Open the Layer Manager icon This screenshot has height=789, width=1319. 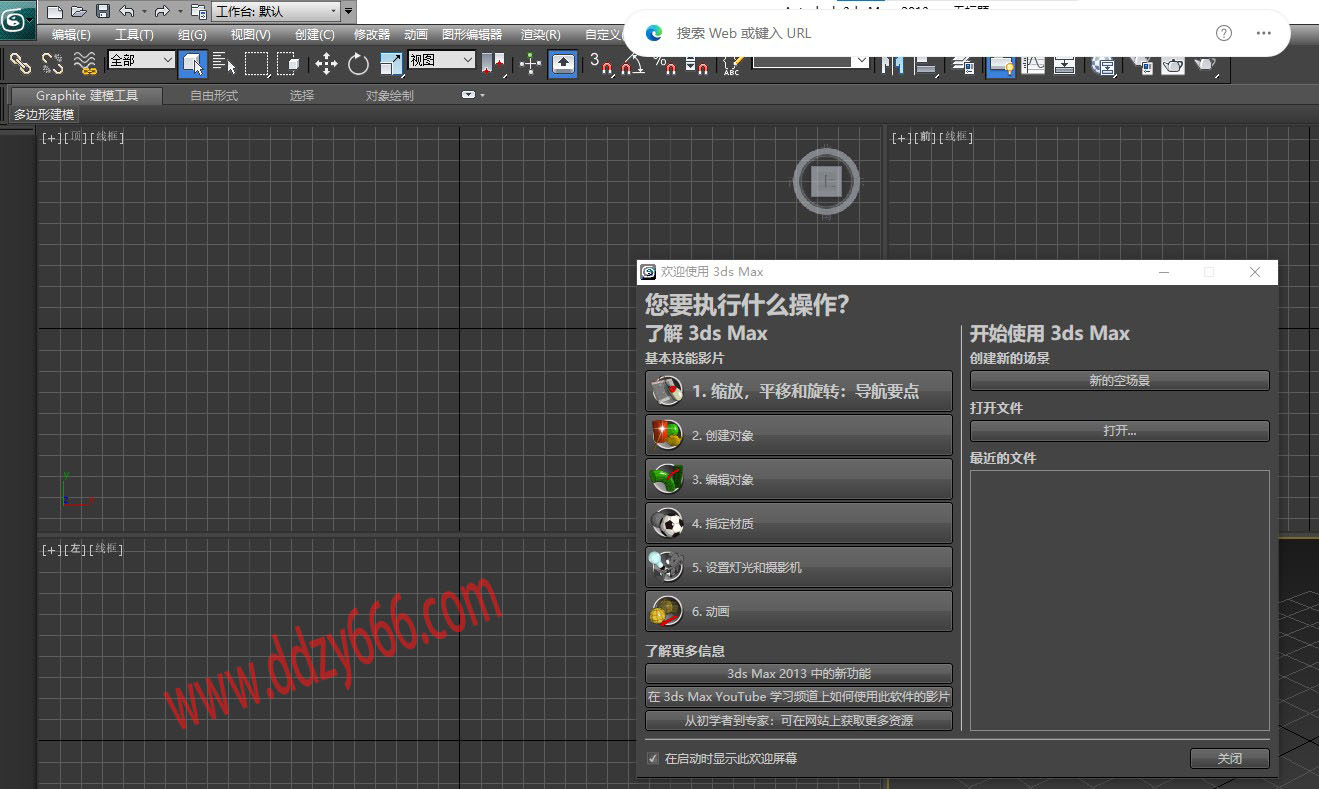pos(965,64)
